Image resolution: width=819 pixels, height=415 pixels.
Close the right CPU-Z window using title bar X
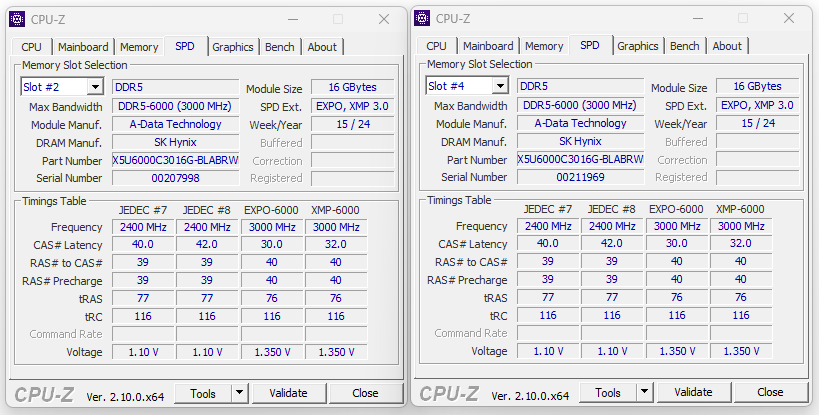click(789, 18)
